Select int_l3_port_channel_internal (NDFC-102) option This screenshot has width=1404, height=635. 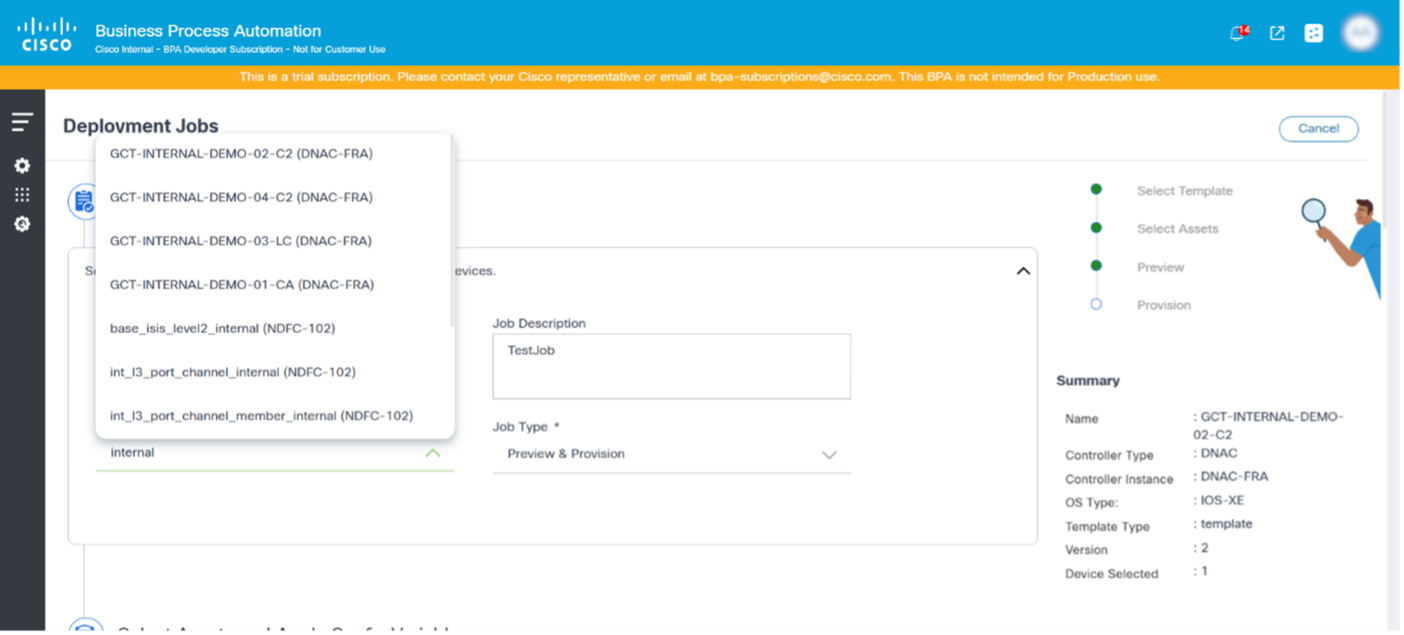273,372
